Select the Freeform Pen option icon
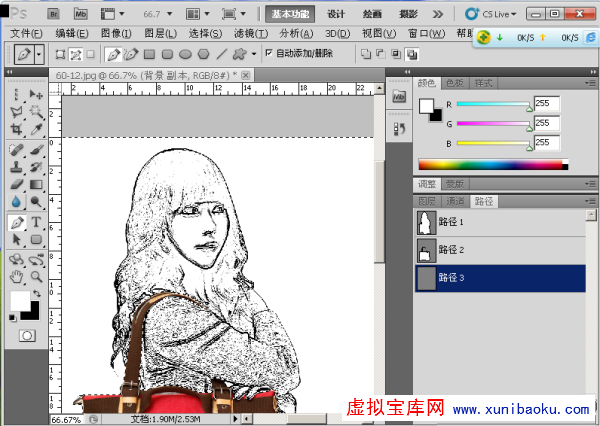Image resolution: width=600 pixels, height=426 pixels. pyautogui.click(x=130, y=54)
